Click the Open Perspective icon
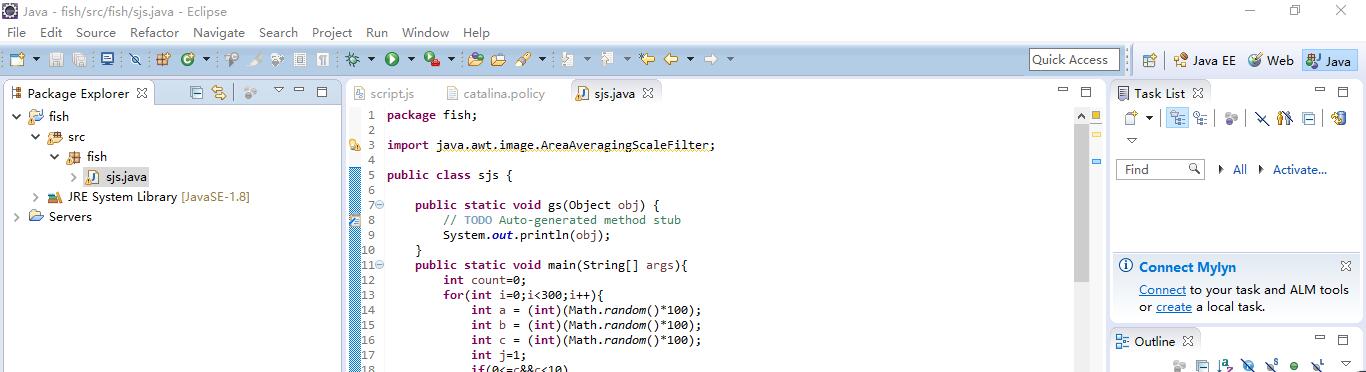Screen dimensions: 1366x372 (x=1149, y=60)
